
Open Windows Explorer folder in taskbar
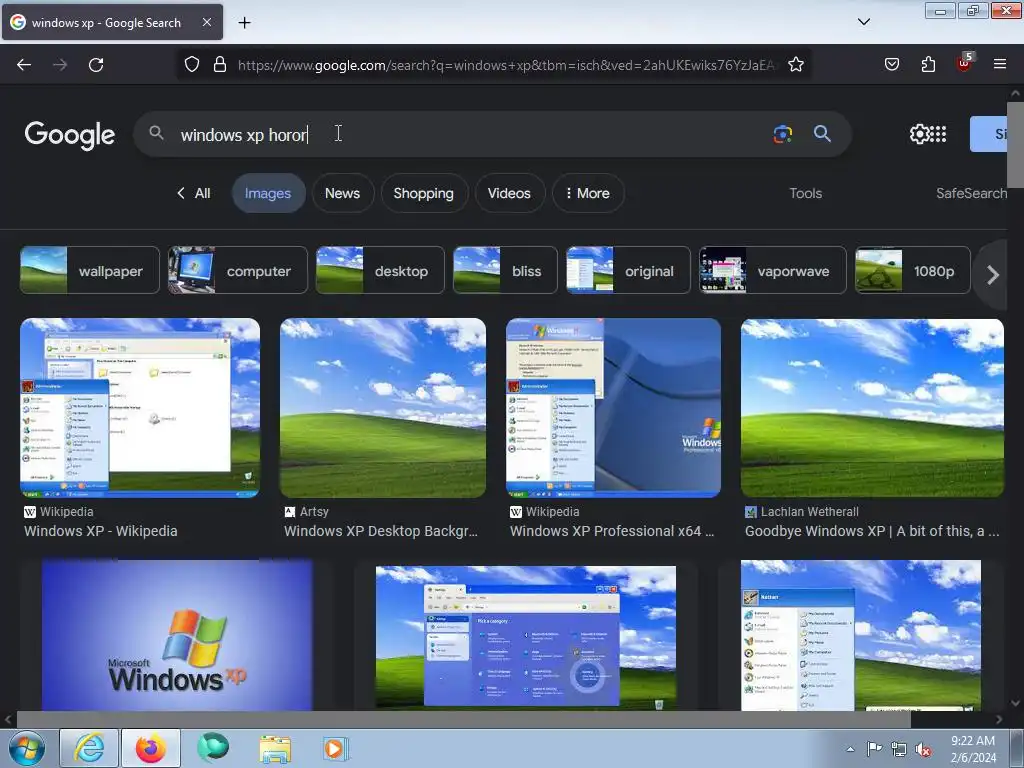[x=275, y=748]
